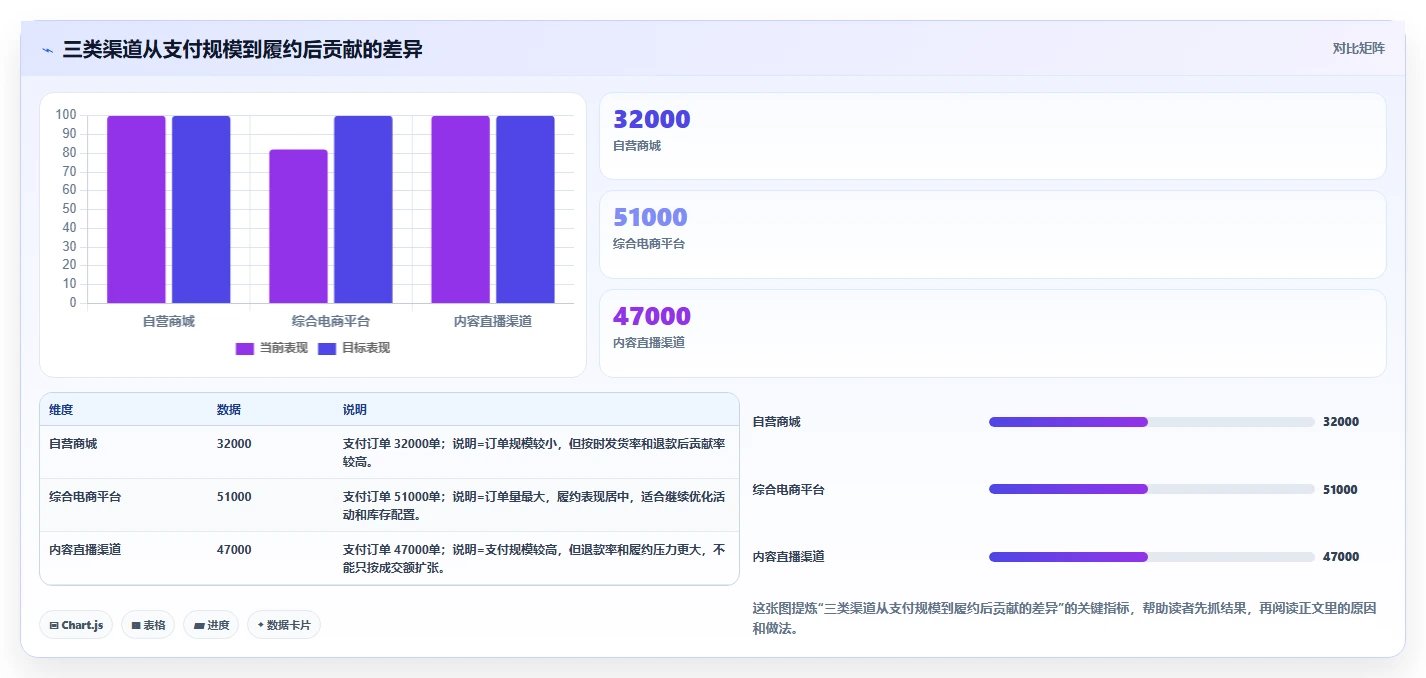Click the purple legend swatch for 当前表现
1426x678 pixels.
[245, 348]
